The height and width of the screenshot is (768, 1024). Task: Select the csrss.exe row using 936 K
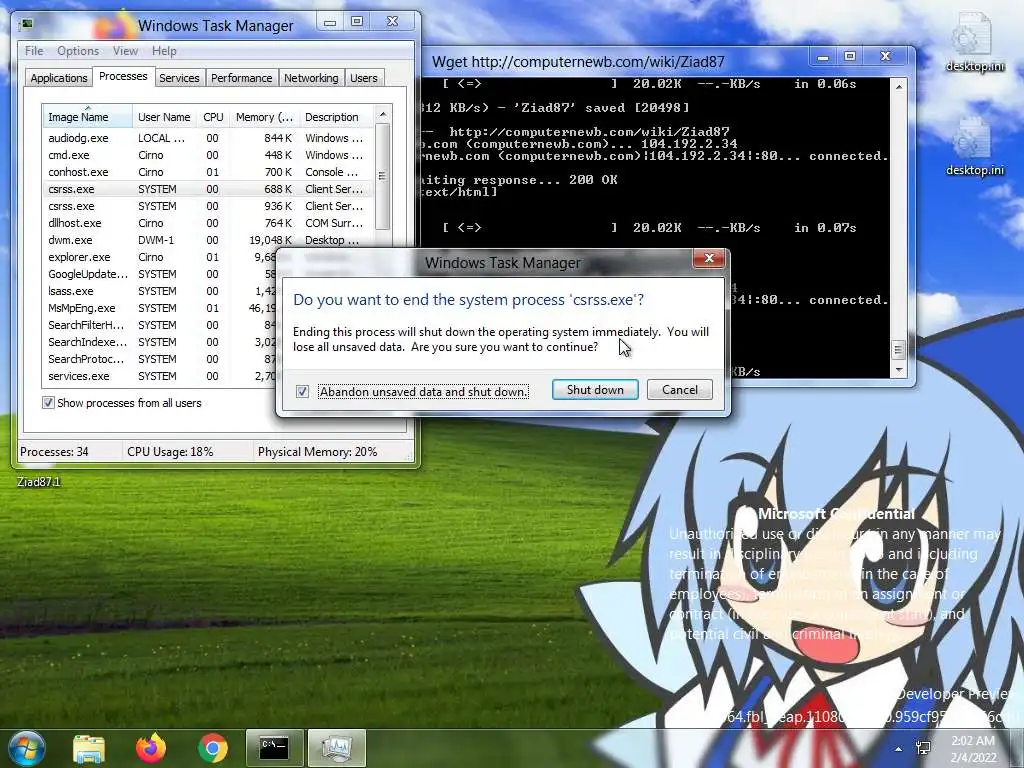click(x=208, y=206)
